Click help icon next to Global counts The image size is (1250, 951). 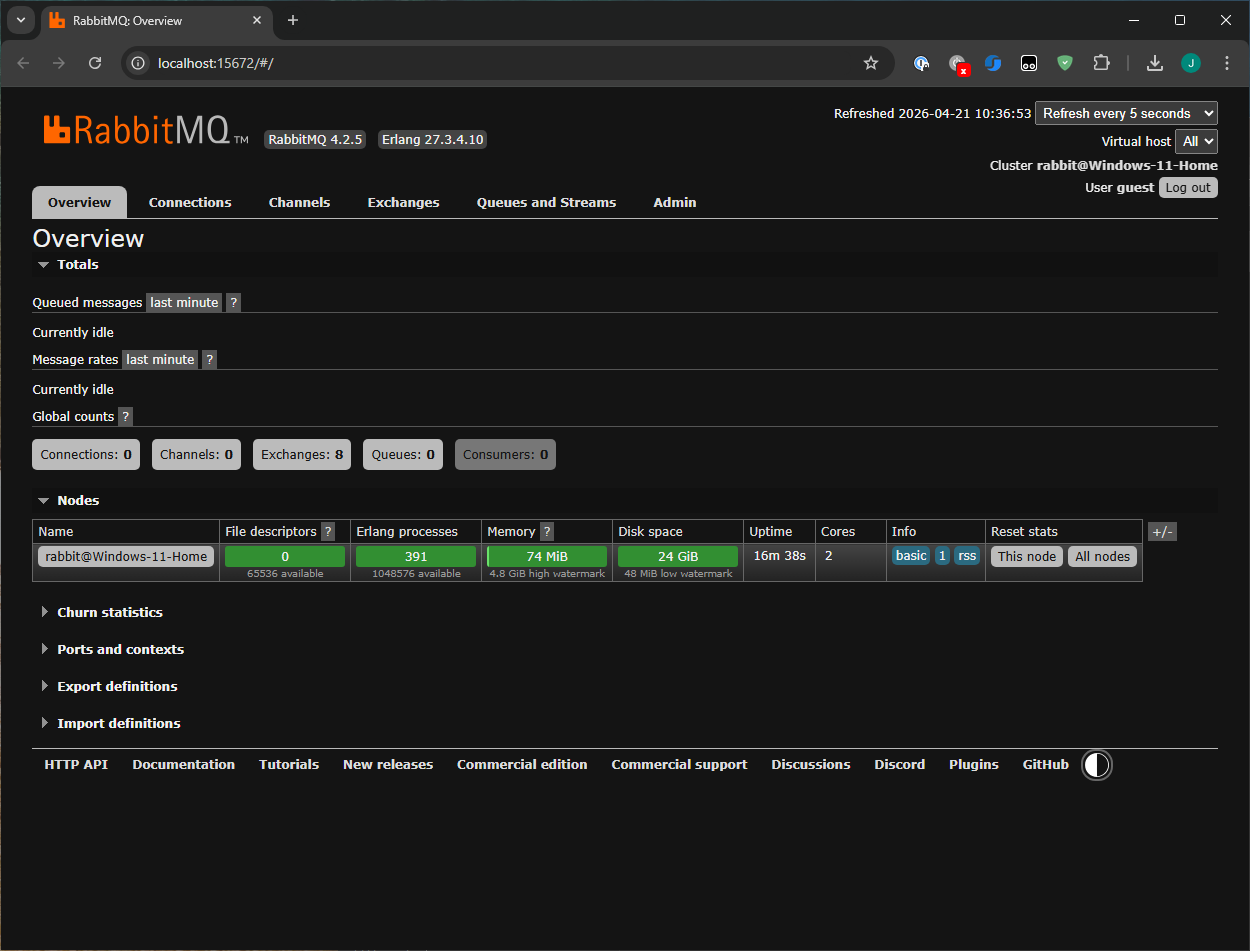(125, 416)
